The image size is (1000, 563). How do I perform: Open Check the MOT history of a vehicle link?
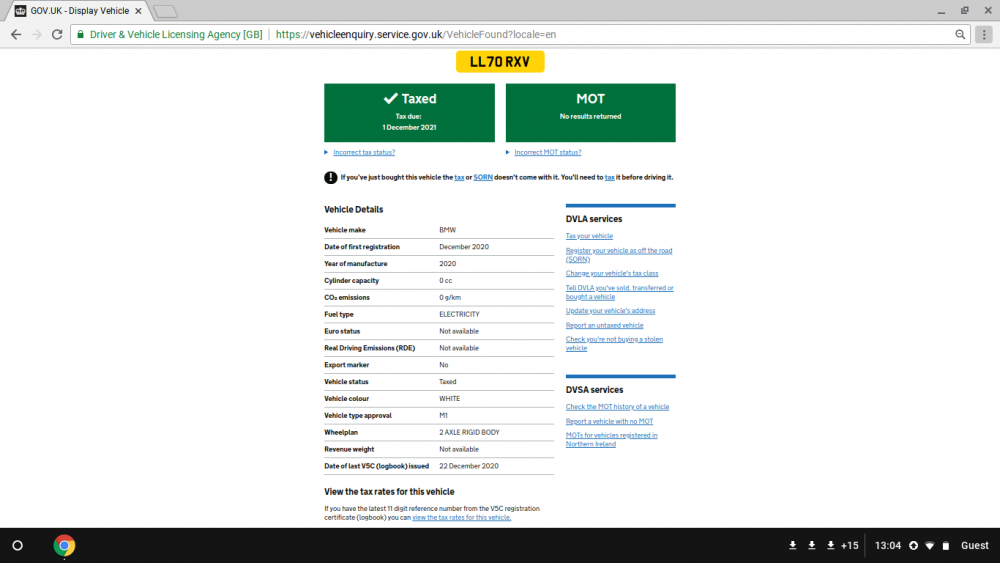(x=617, y=407)
